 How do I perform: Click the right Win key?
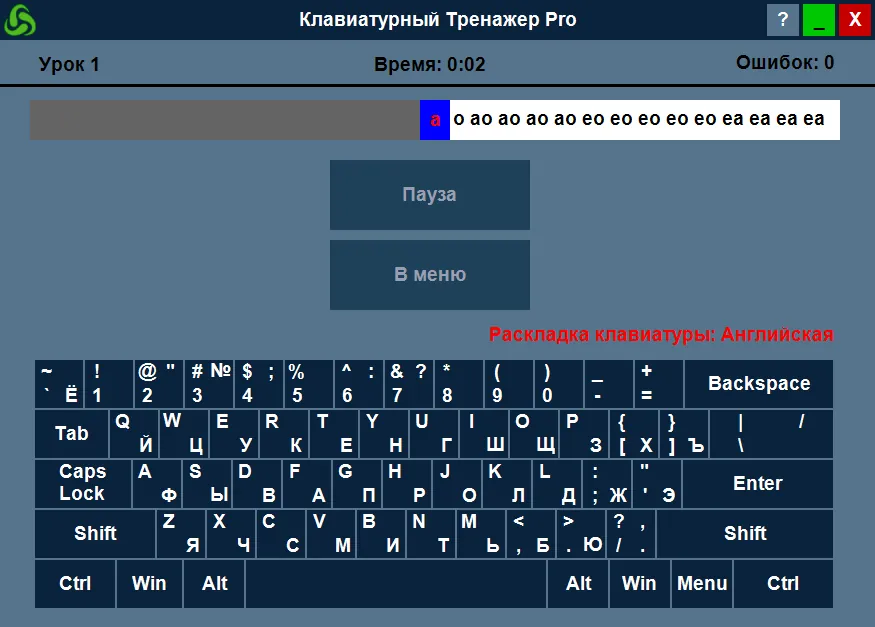tap(639, 583)
